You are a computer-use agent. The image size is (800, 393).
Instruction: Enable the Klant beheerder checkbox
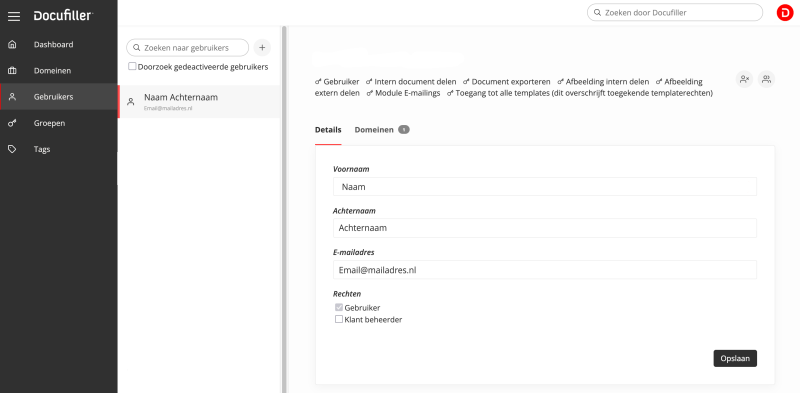coord(339,319)
